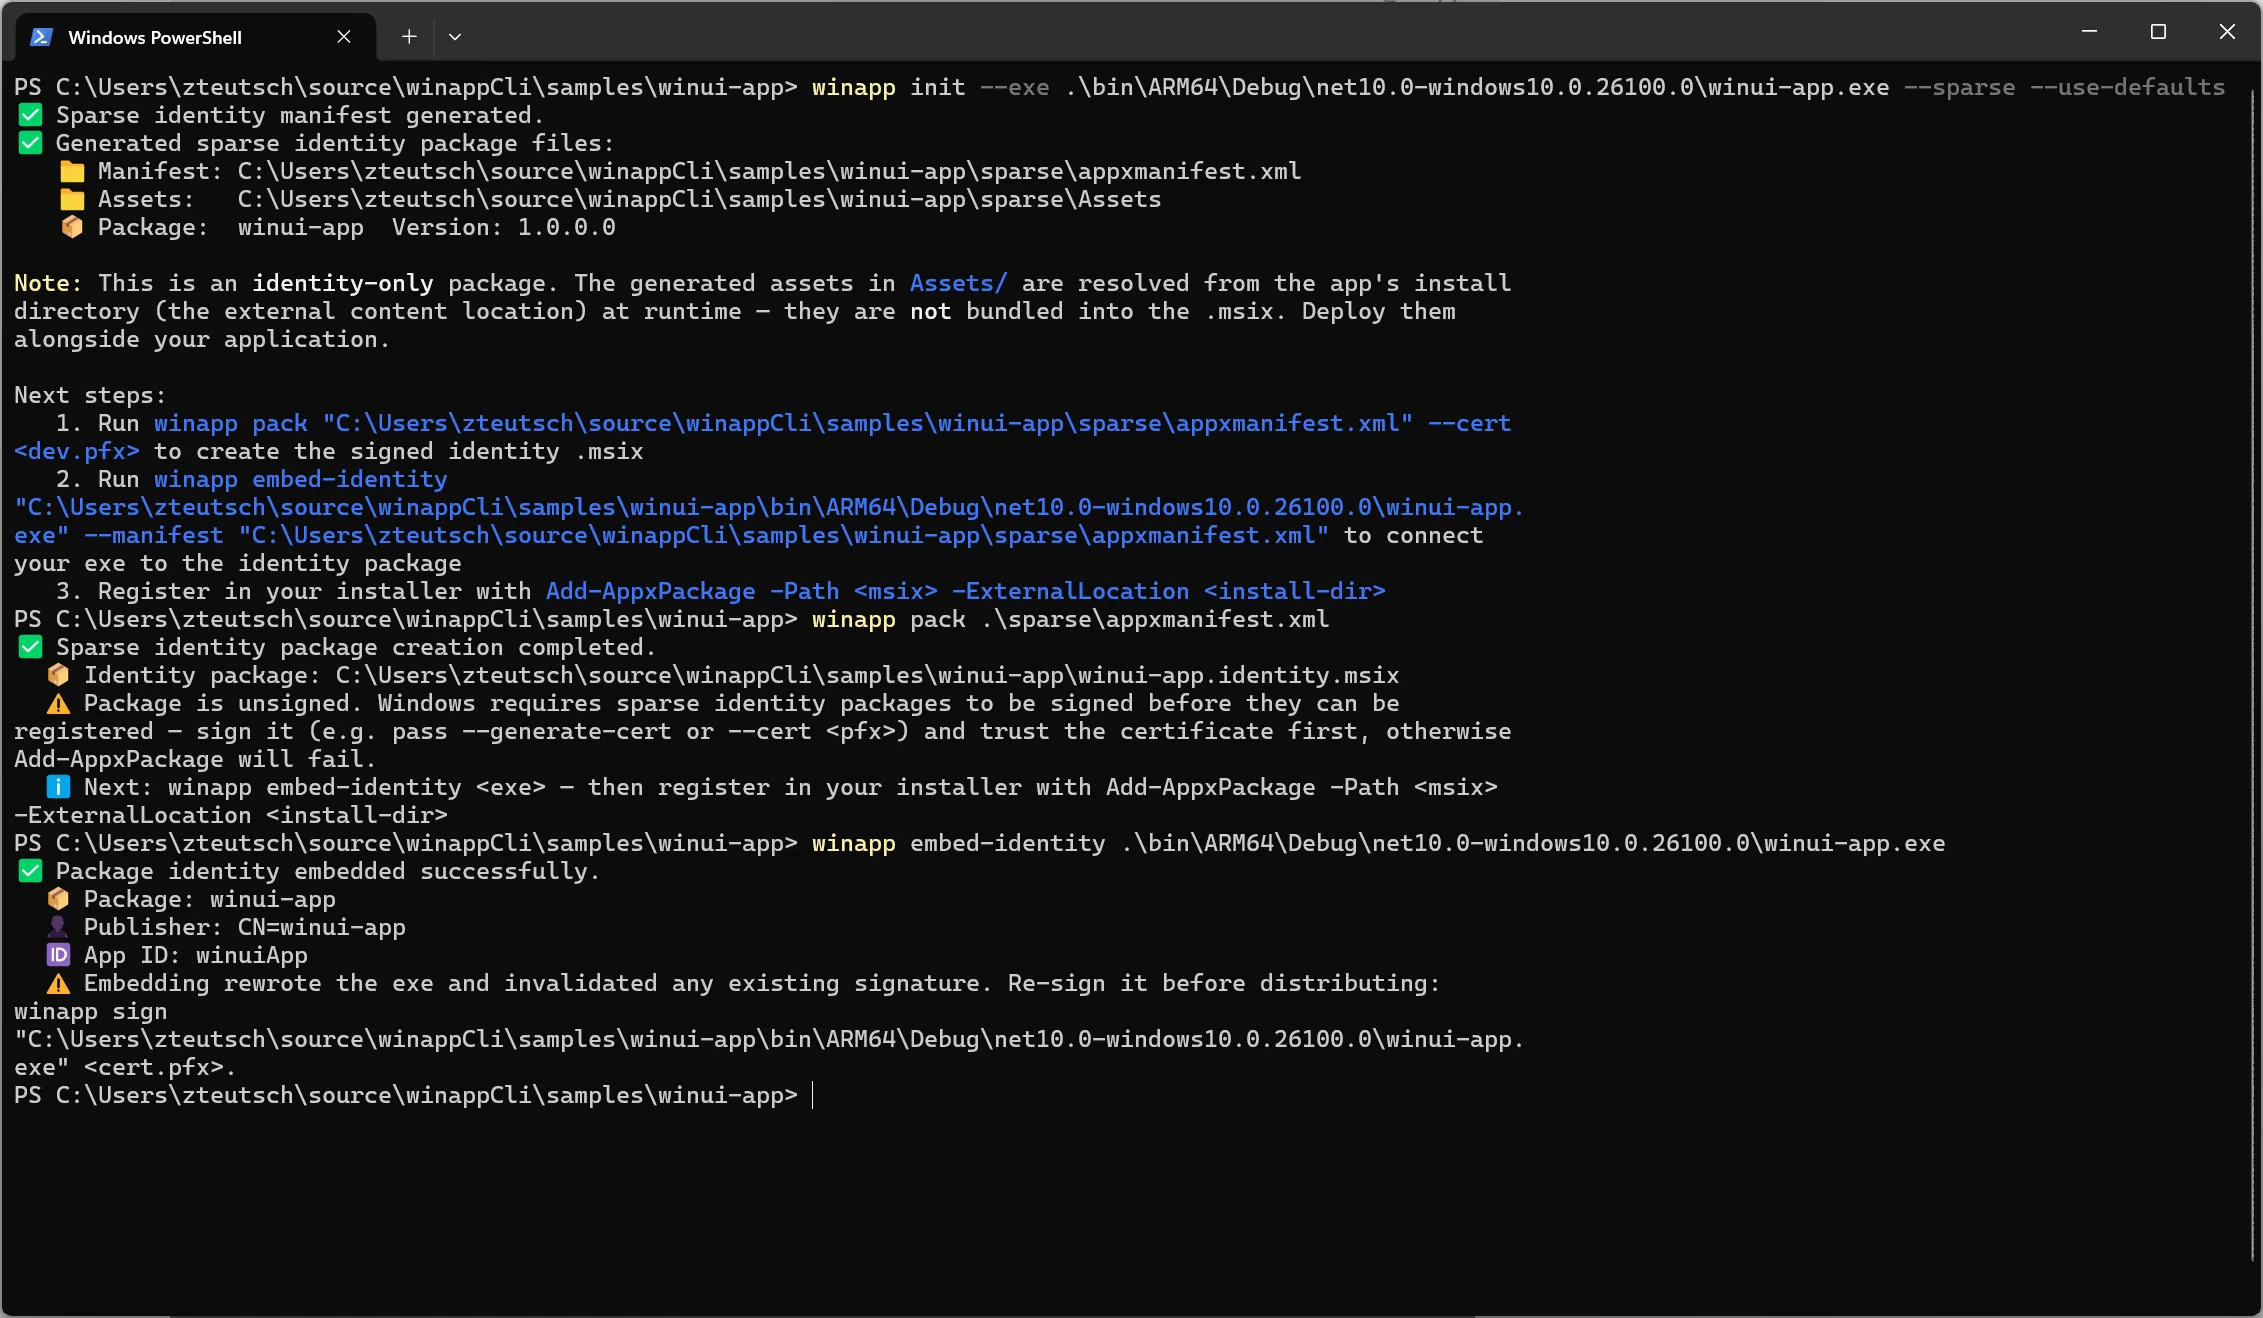Click 'winapp pack' command in step 1
The image size is (2263, 1318).
(231, 423)
